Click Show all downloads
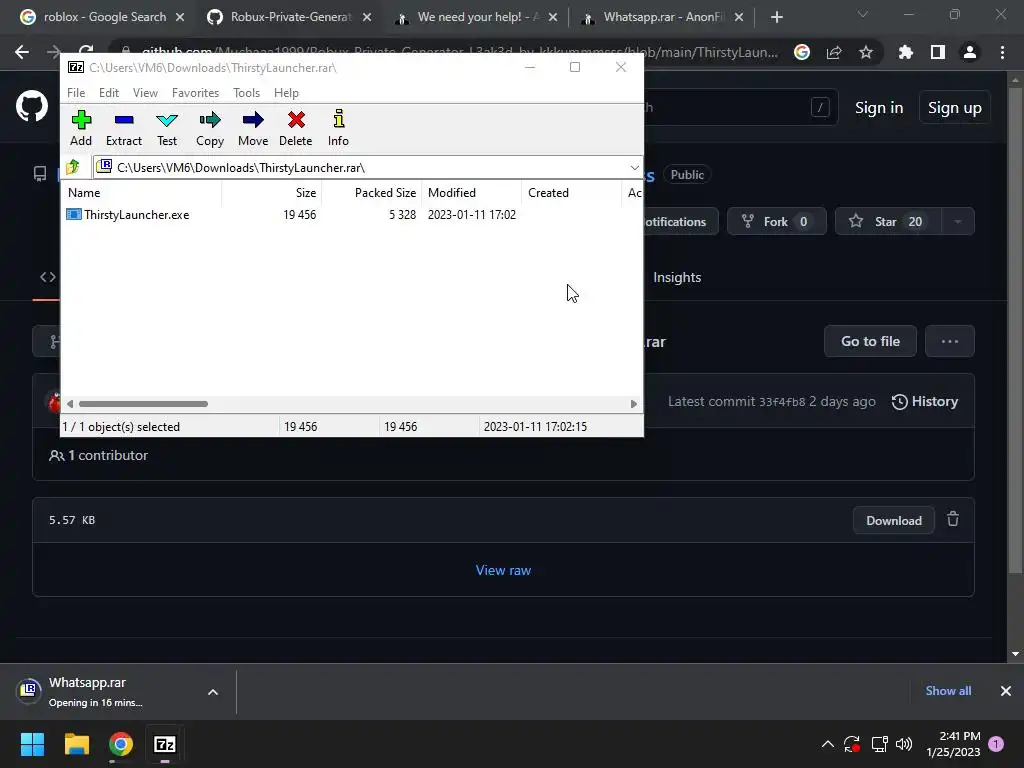This screenshot has height=768, width=1024. 948,690
